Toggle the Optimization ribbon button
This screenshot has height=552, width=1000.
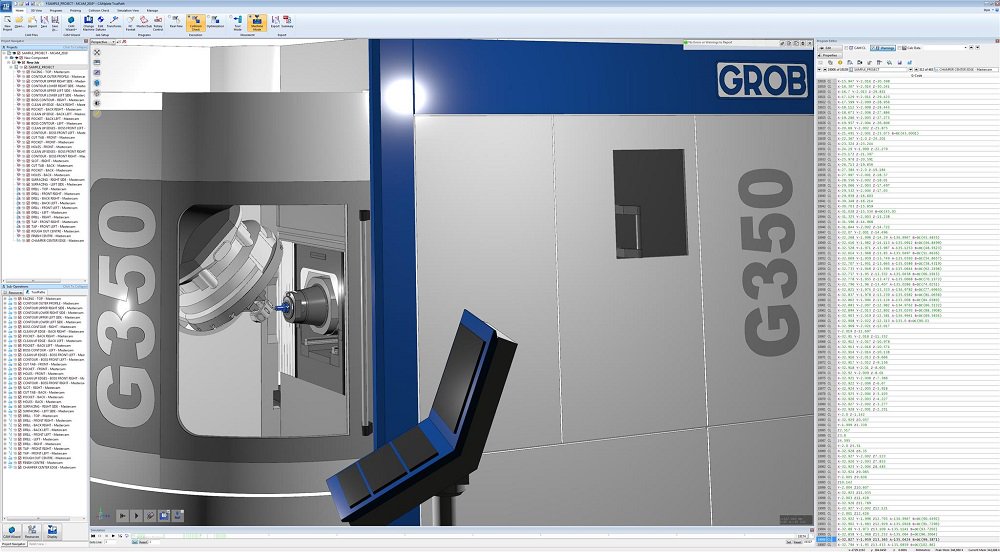(x=216, y=22)
